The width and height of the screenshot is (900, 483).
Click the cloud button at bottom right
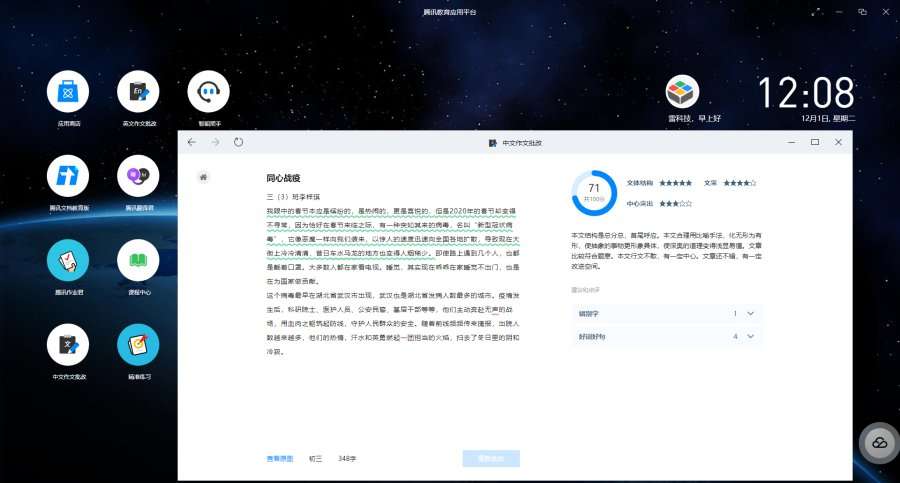879,443
